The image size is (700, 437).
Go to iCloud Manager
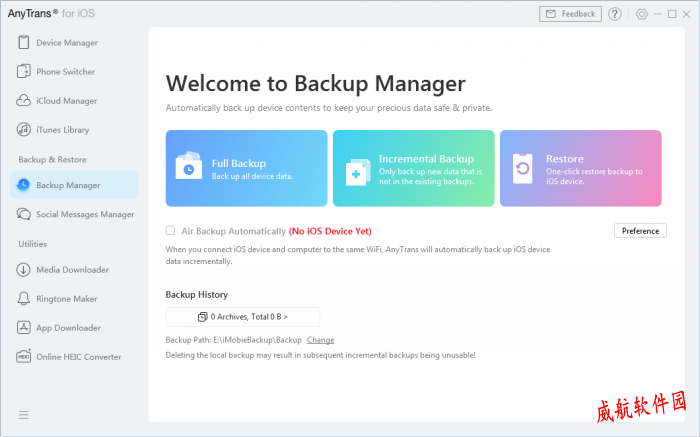click(x=74, y=100)
